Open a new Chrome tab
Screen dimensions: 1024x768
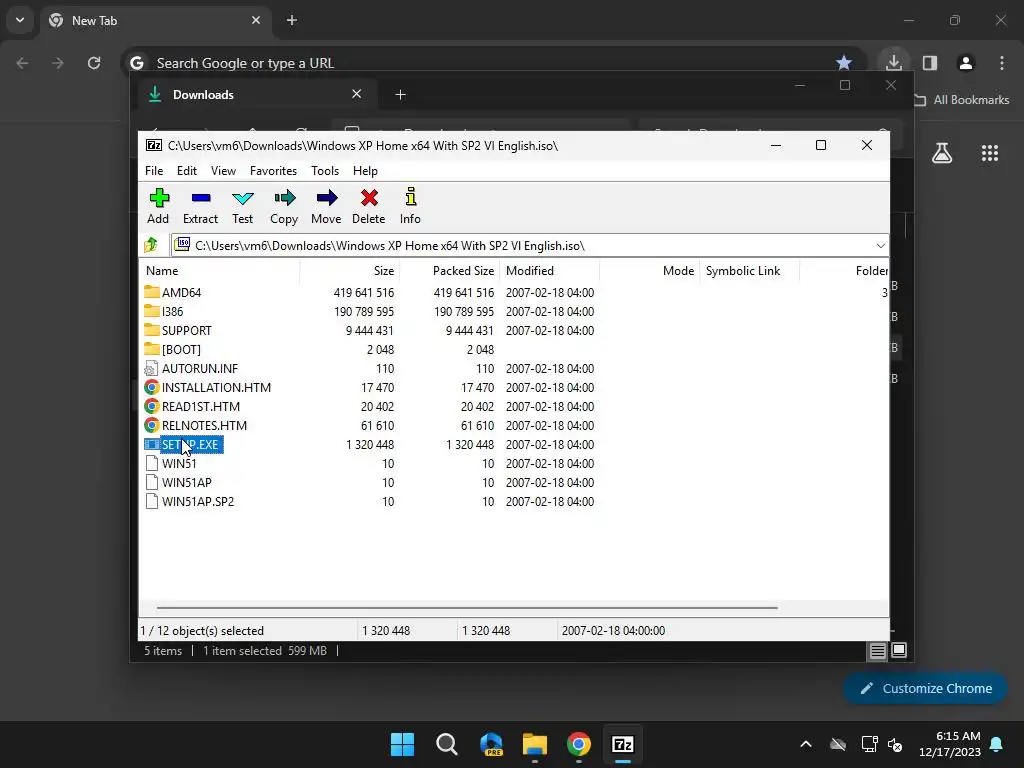pyautogui.click(x=292, y=20)
